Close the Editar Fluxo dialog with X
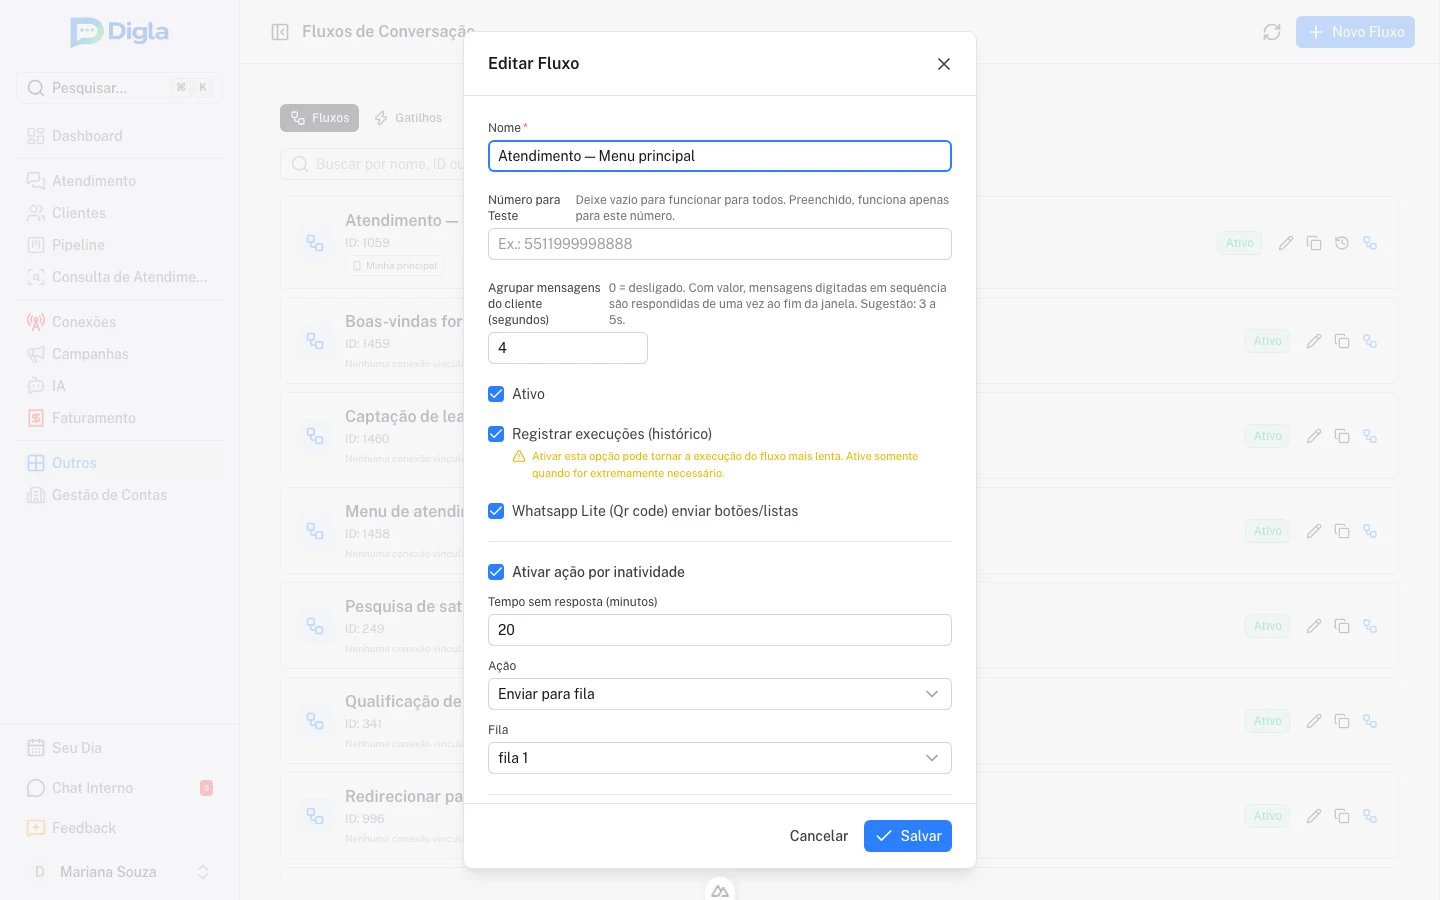This screenshot has width=1440, height=900. click(943, 64)
